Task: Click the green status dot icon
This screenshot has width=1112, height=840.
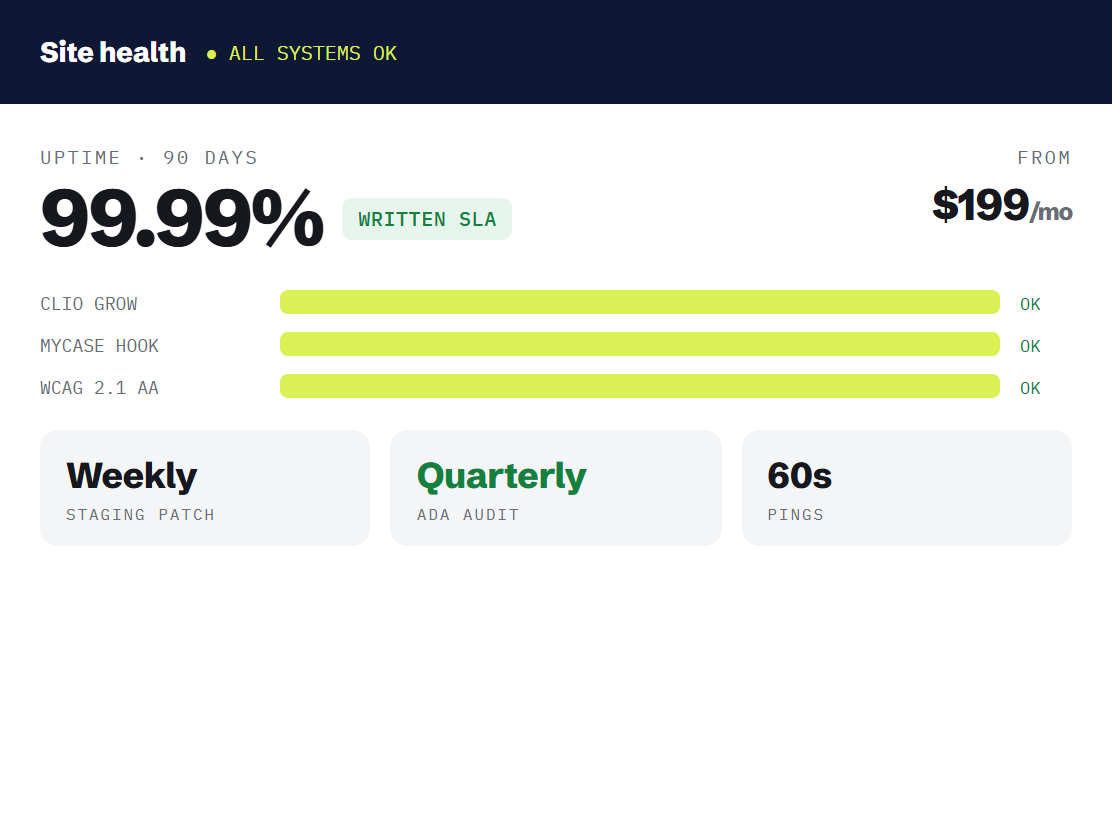Action: pos(211,54)
